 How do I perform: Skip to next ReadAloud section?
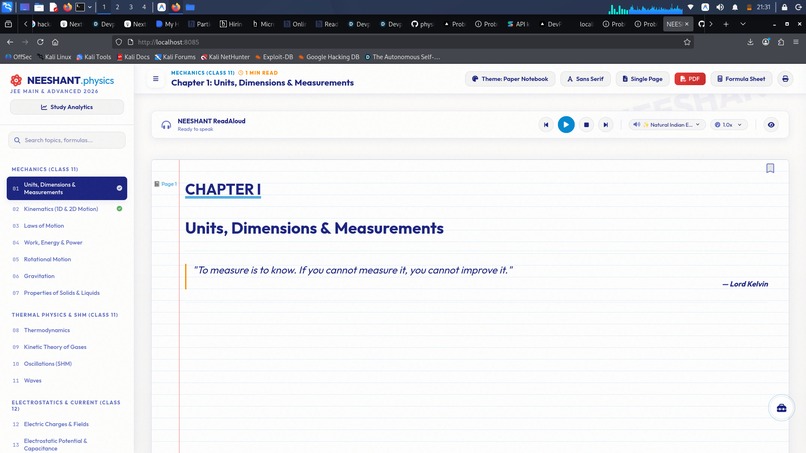pos(606,124)
